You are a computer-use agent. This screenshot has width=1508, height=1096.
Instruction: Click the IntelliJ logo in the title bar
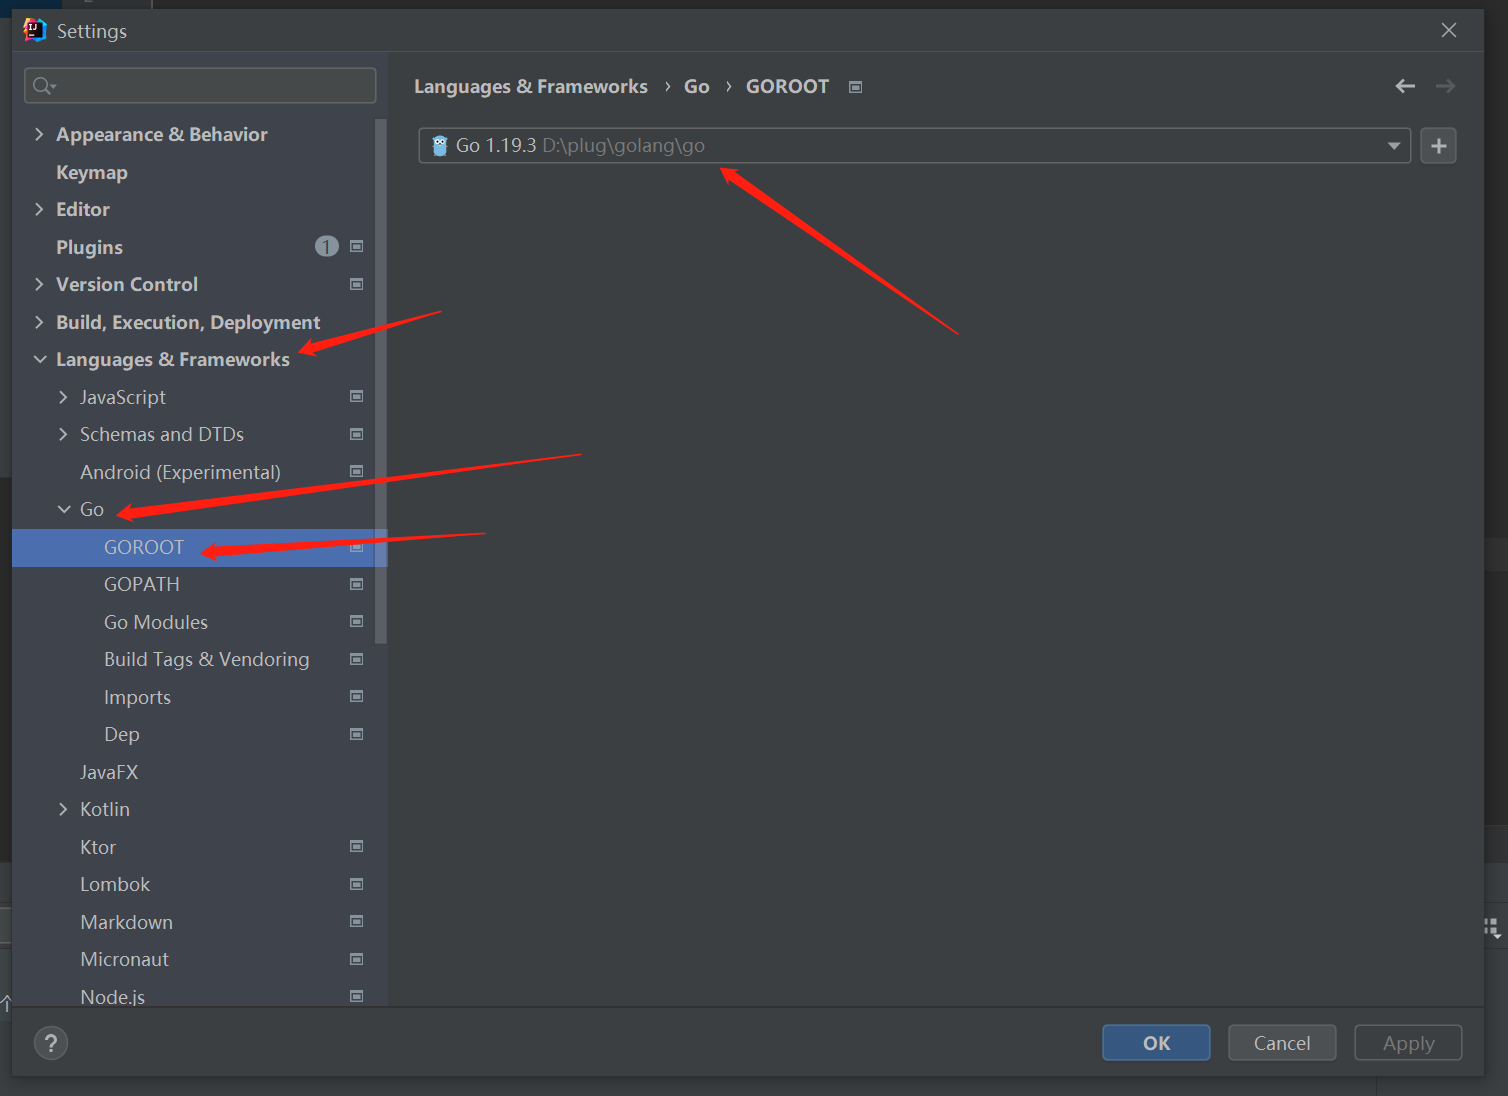(35, 30)
